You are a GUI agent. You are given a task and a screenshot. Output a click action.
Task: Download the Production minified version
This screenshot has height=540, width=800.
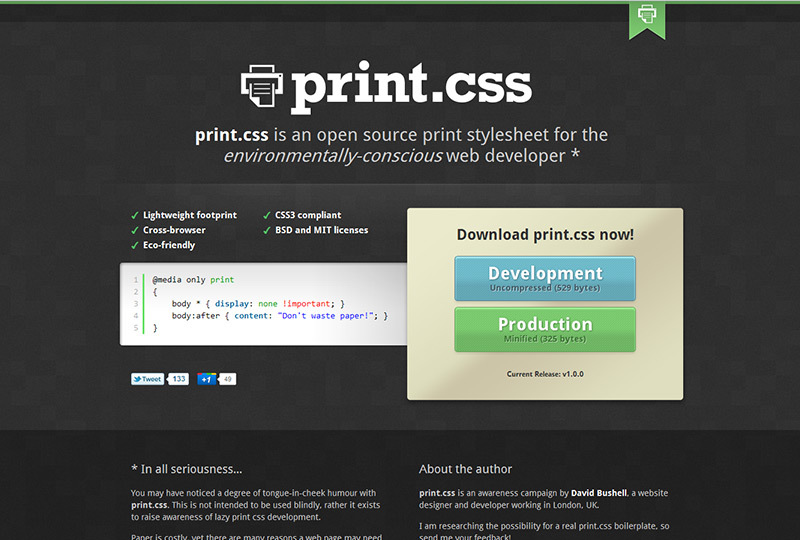click(545, 330)
